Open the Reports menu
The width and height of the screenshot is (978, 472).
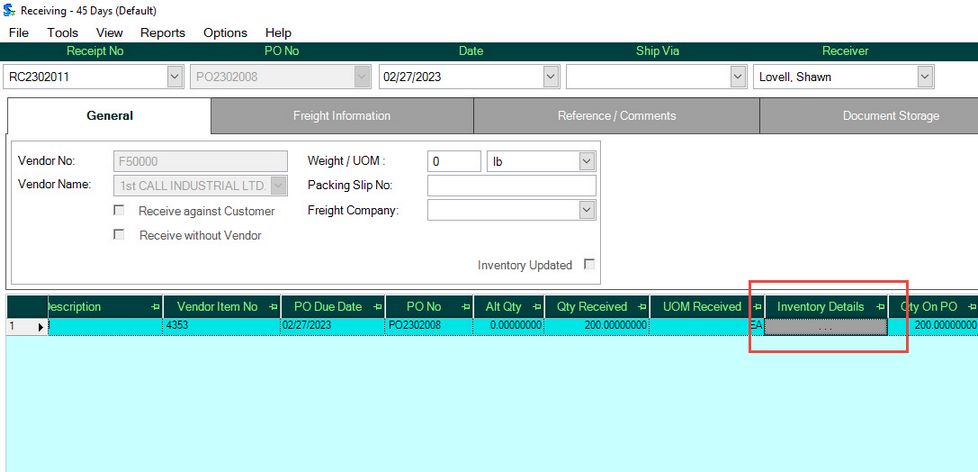pos(162,33)
